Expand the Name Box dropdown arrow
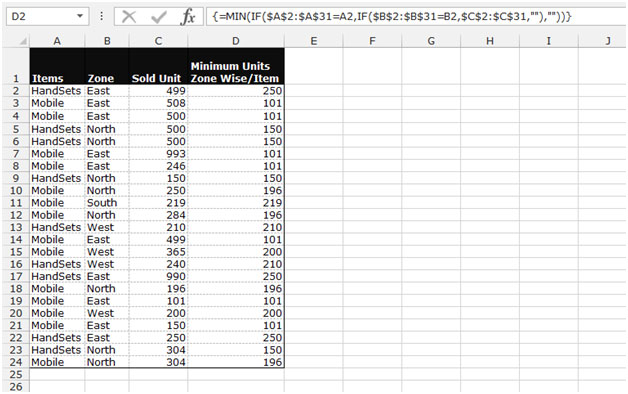628x394 pixels. tap(80, 16)
